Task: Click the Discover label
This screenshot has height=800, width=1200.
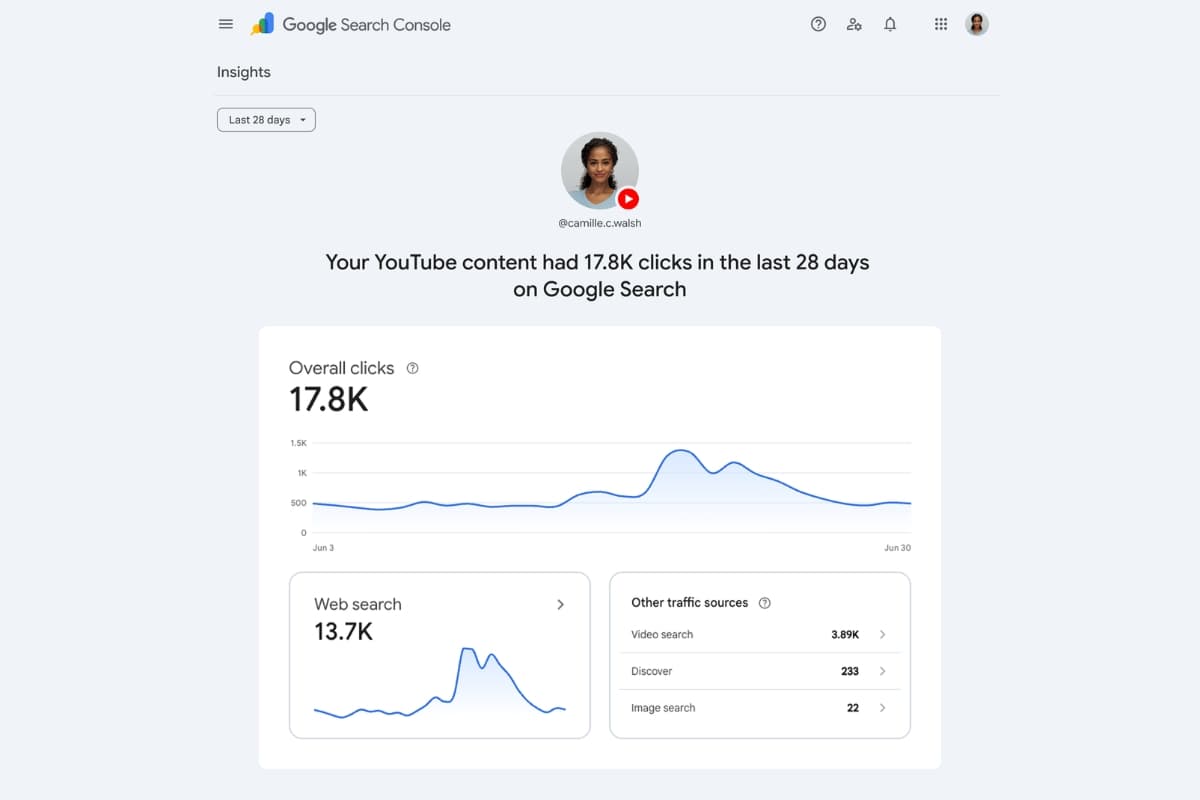Action: tap(652, 671)
